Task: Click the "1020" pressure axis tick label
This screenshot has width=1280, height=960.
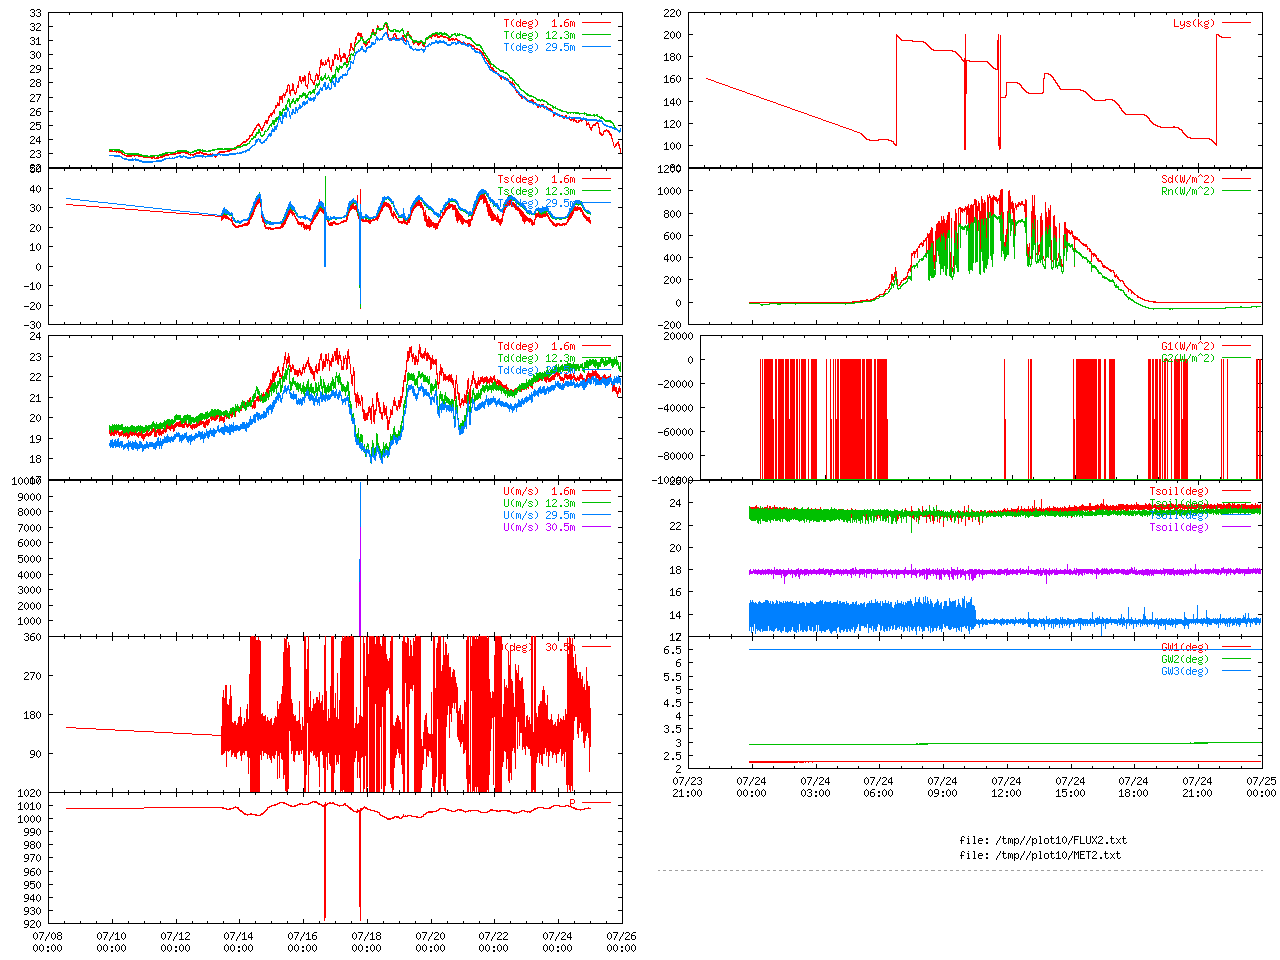Action: click(30, 793)
